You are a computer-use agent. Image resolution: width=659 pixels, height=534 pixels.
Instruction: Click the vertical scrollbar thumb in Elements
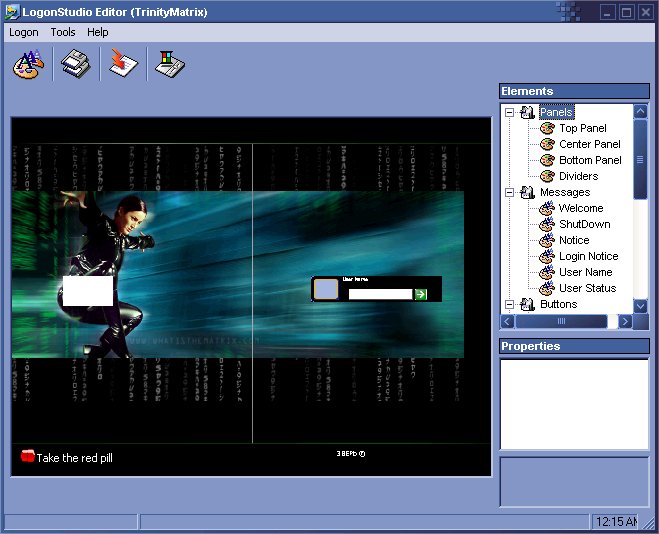click(x=641, y=159)
